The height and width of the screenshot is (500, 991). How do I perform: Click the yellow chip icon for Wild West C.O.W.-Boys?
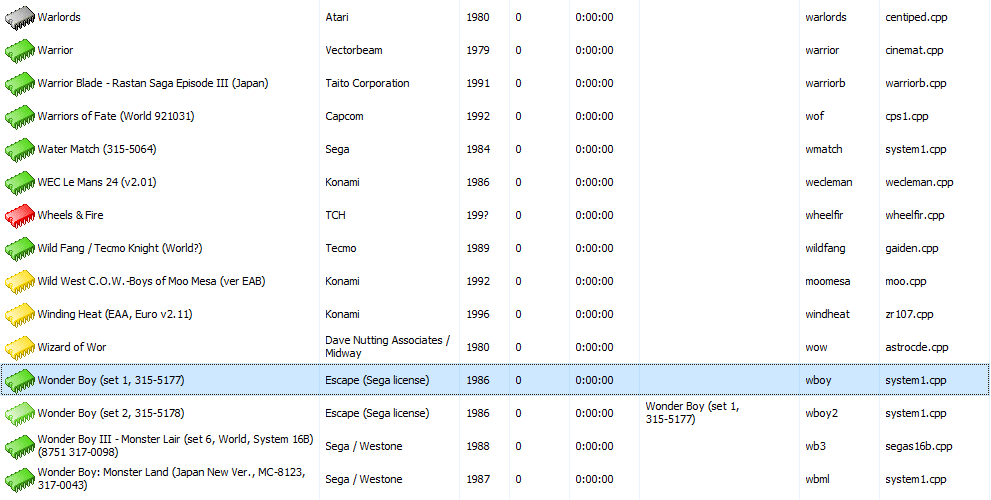point(20,282)
